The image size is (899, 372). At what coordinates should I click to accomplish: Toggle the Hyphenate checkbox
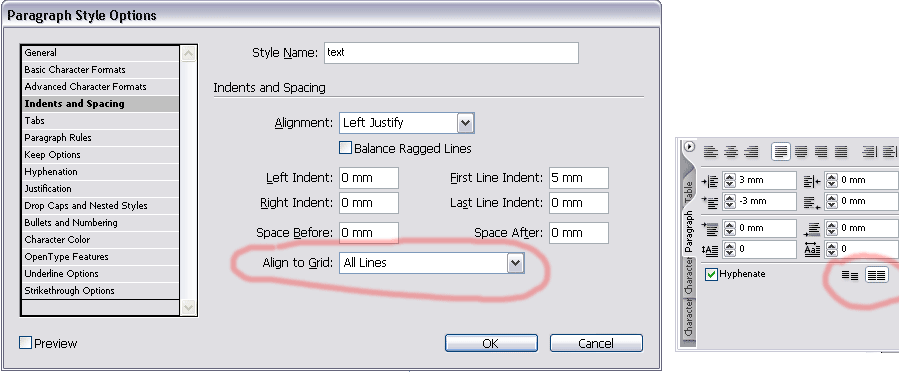[712, 275]
